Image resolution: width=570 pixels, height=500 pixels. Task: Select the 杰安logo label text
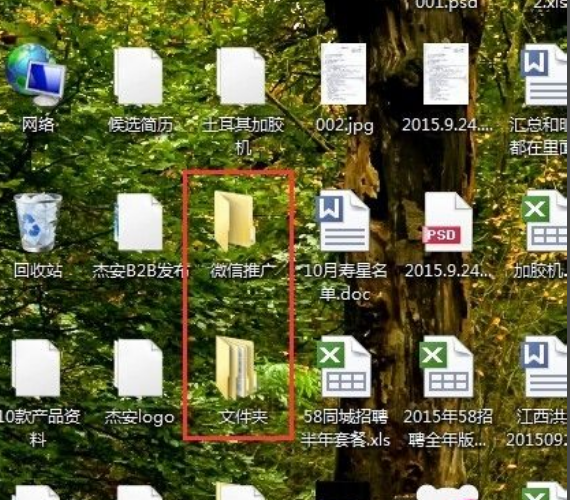[140, 417]
